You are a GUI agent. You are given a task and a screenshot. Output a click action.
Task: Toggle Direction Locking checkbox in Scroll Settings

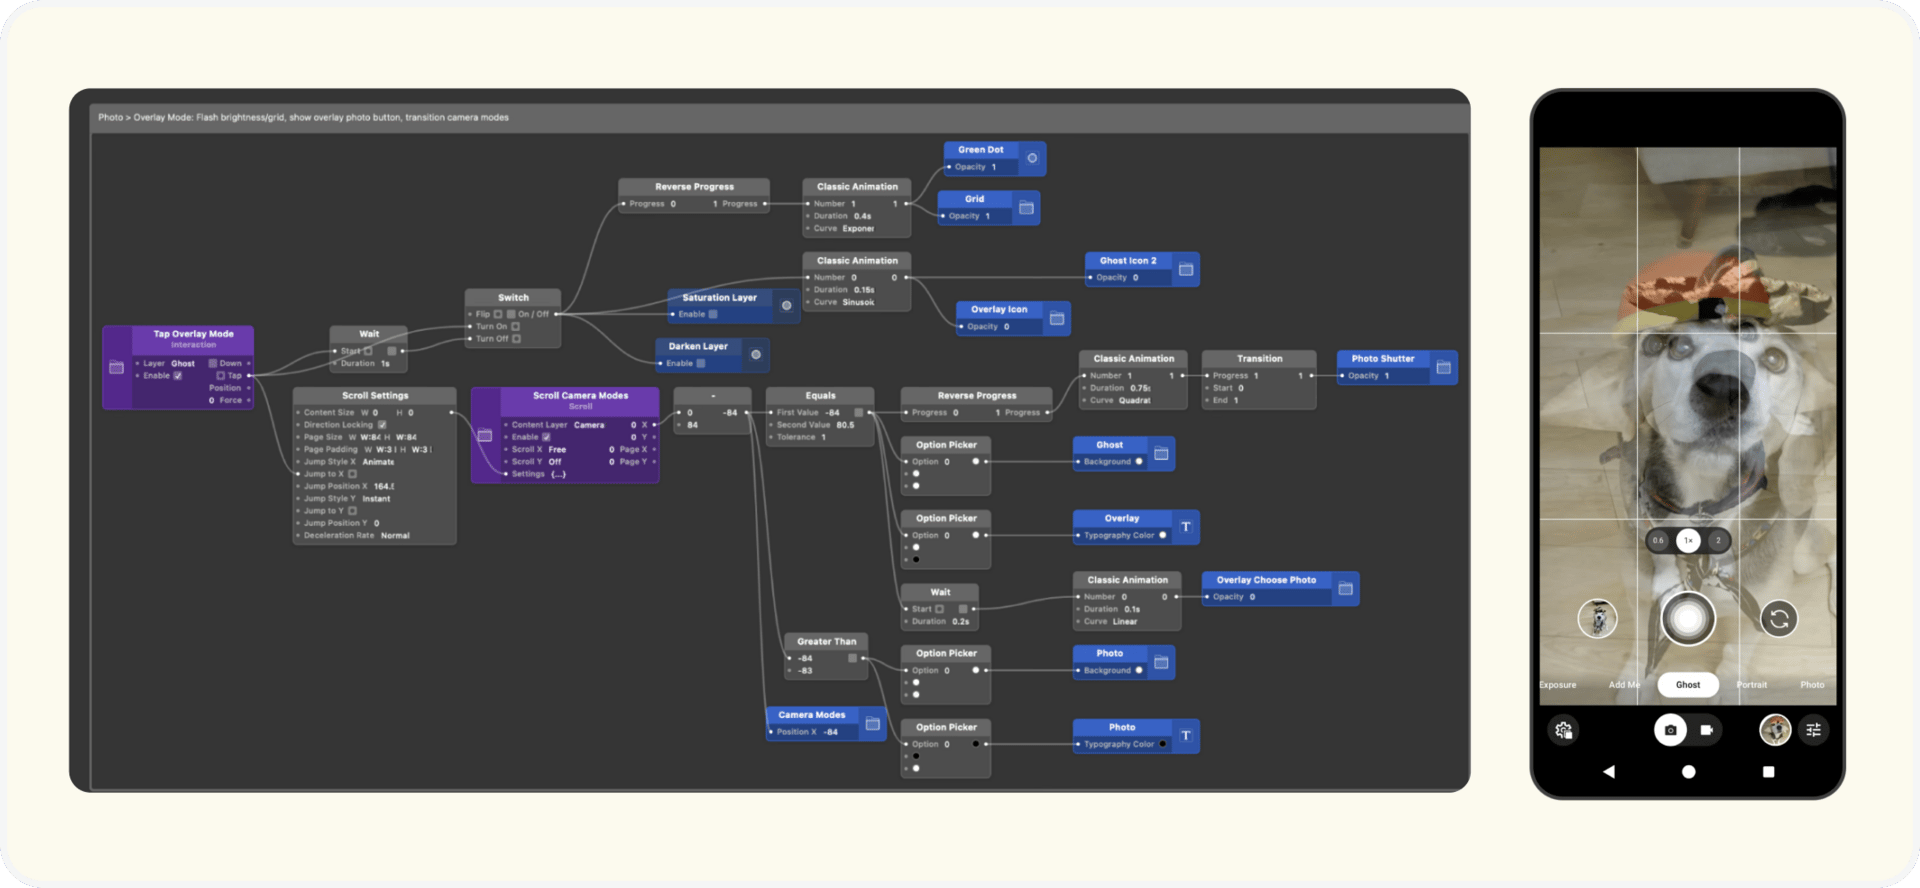pyautogui.click(x=382, y=425)
